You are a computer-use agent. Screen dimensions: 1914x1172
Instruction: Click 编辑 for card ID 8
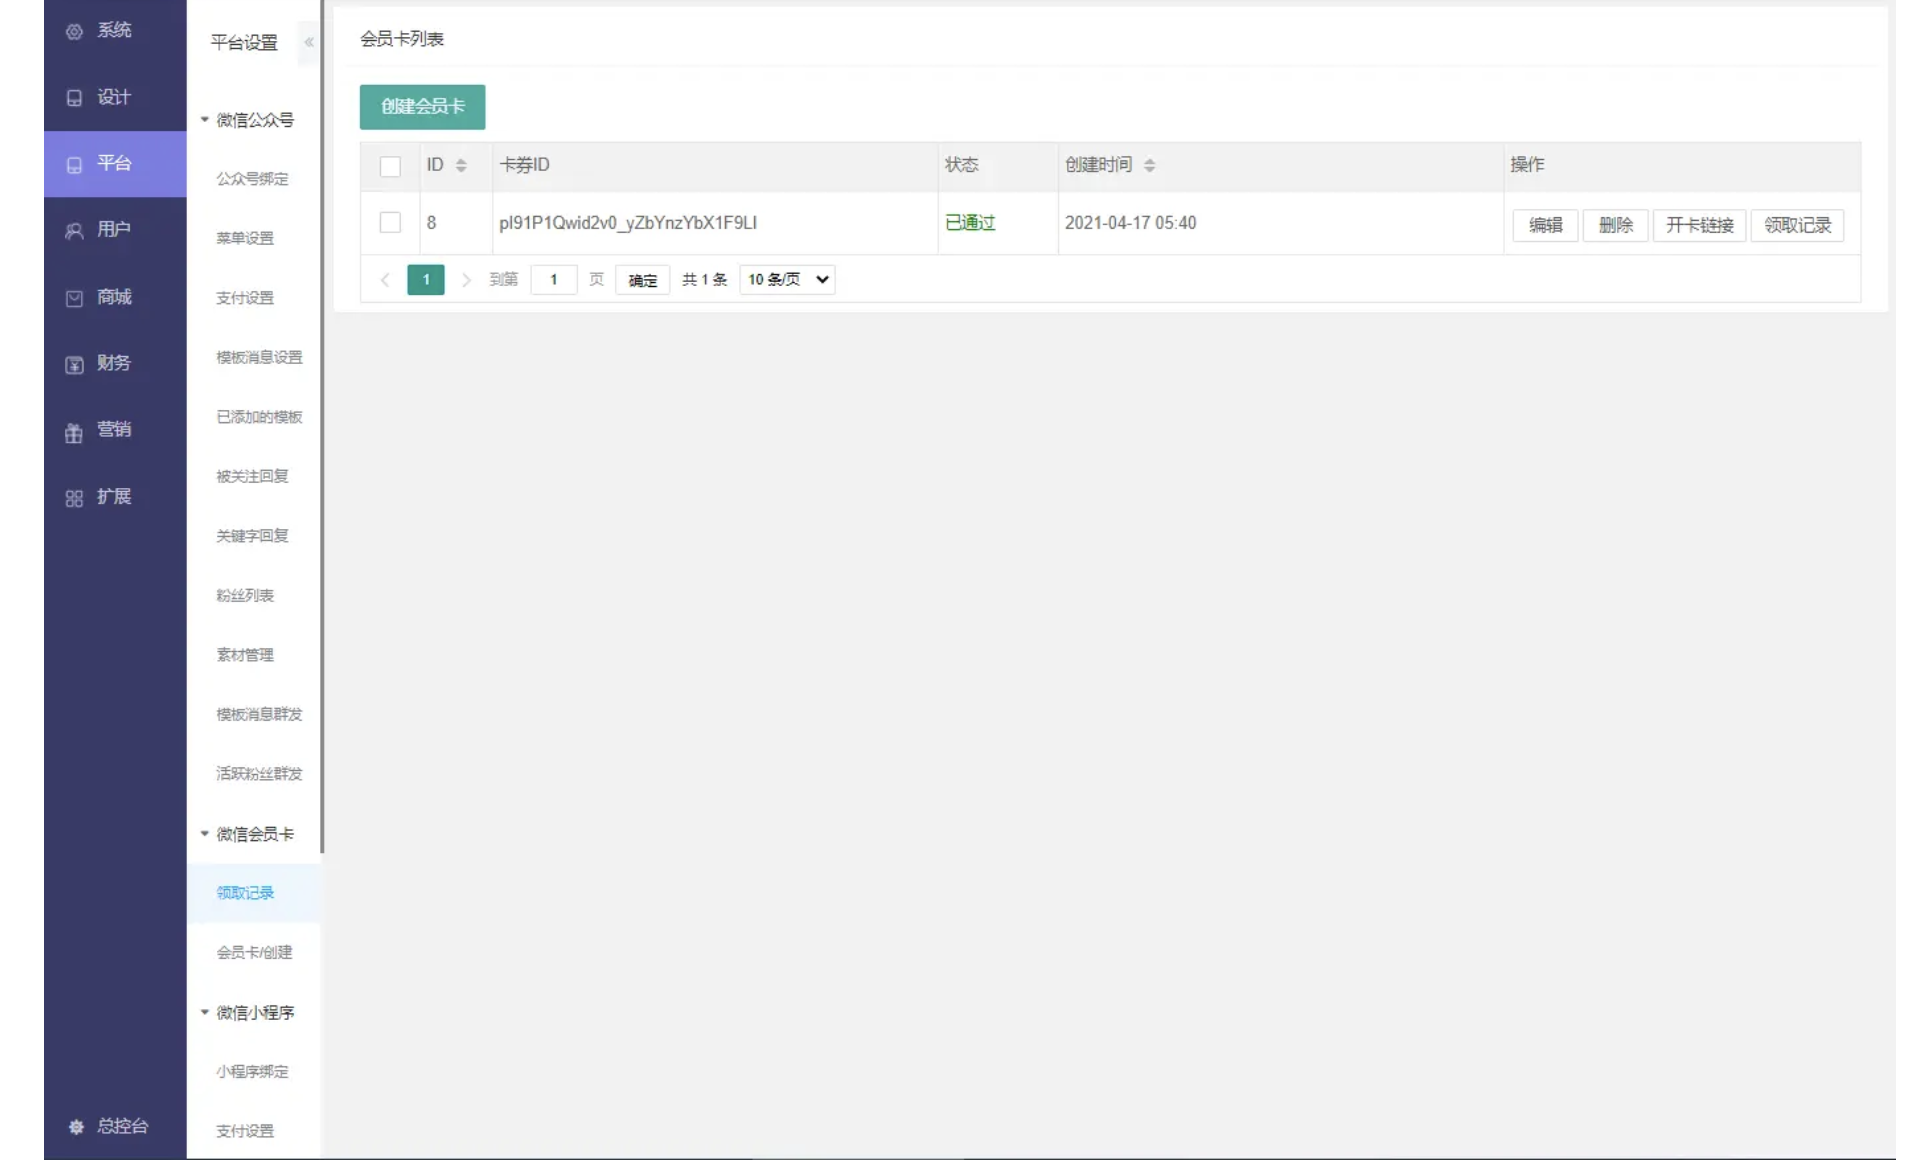point(1545,226)
